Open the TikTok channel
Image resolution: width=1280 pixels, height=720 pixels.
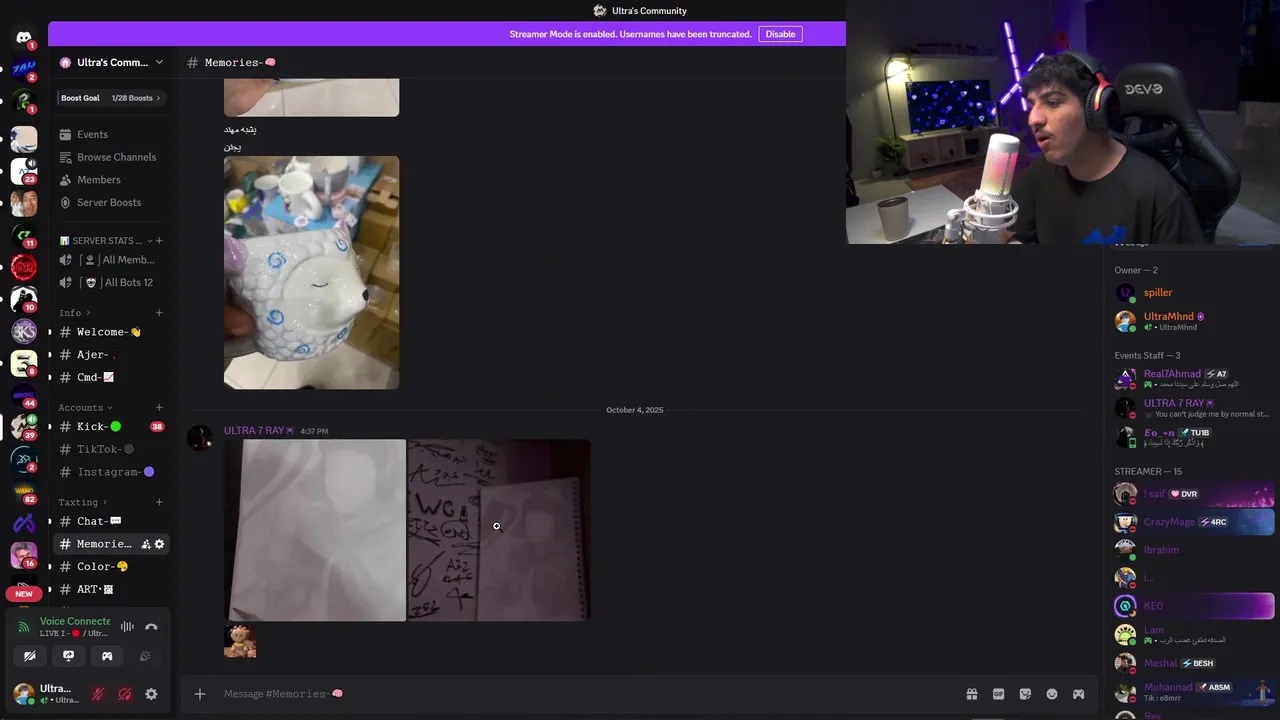(110, 450)
